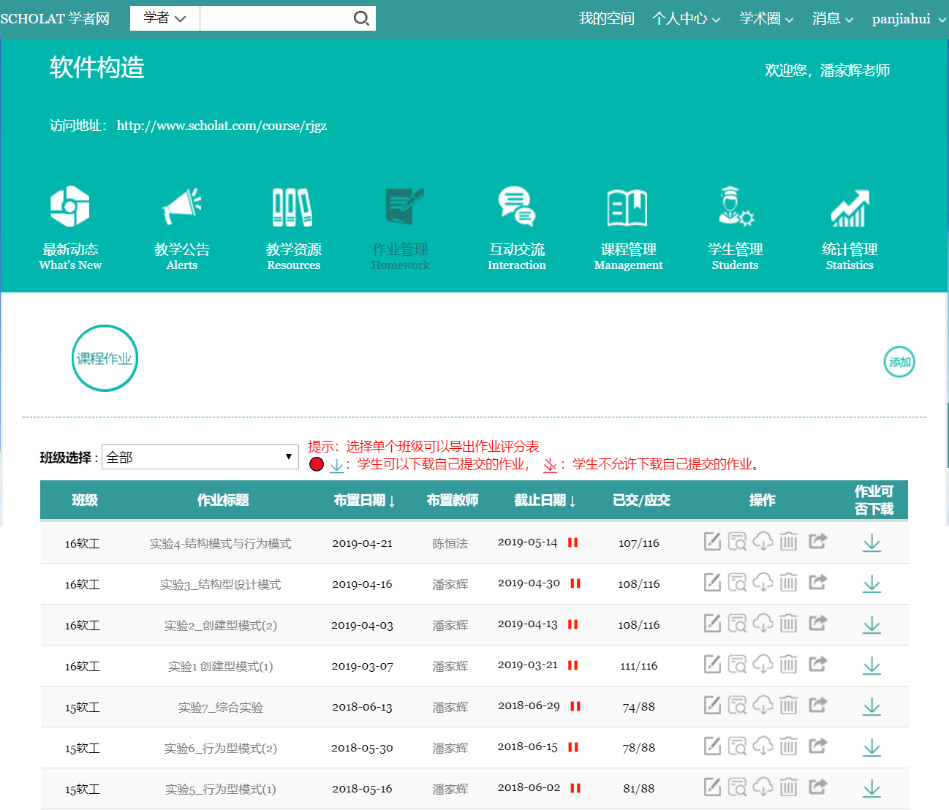The image size is (949, 810).
Task: Open the 互动交流 Interaction chat icon
Action: point(517,208)
